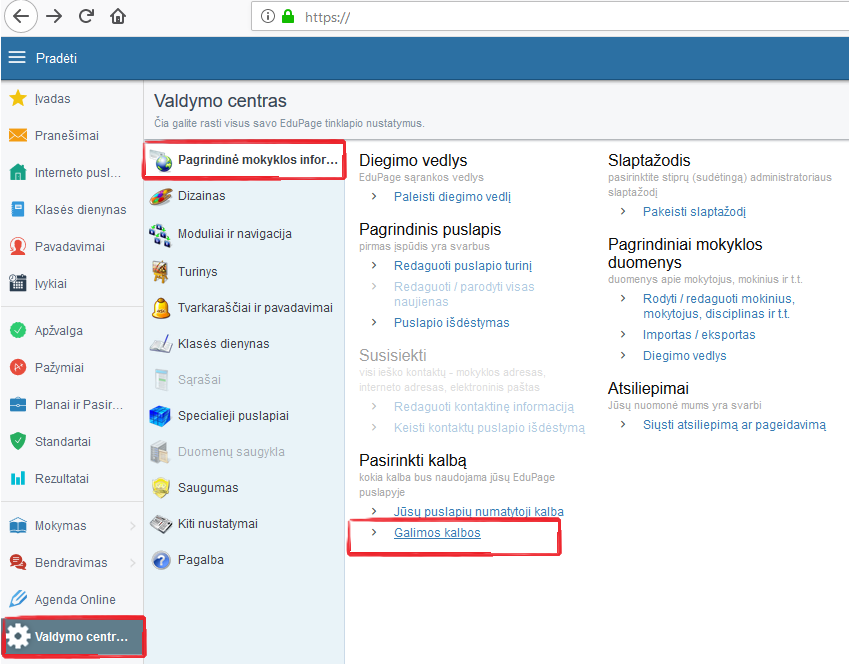The width and height of the screenshot is (849, 664).
Task: Click the question mark icon for Pagalba
Action: [x=161, y=560]
